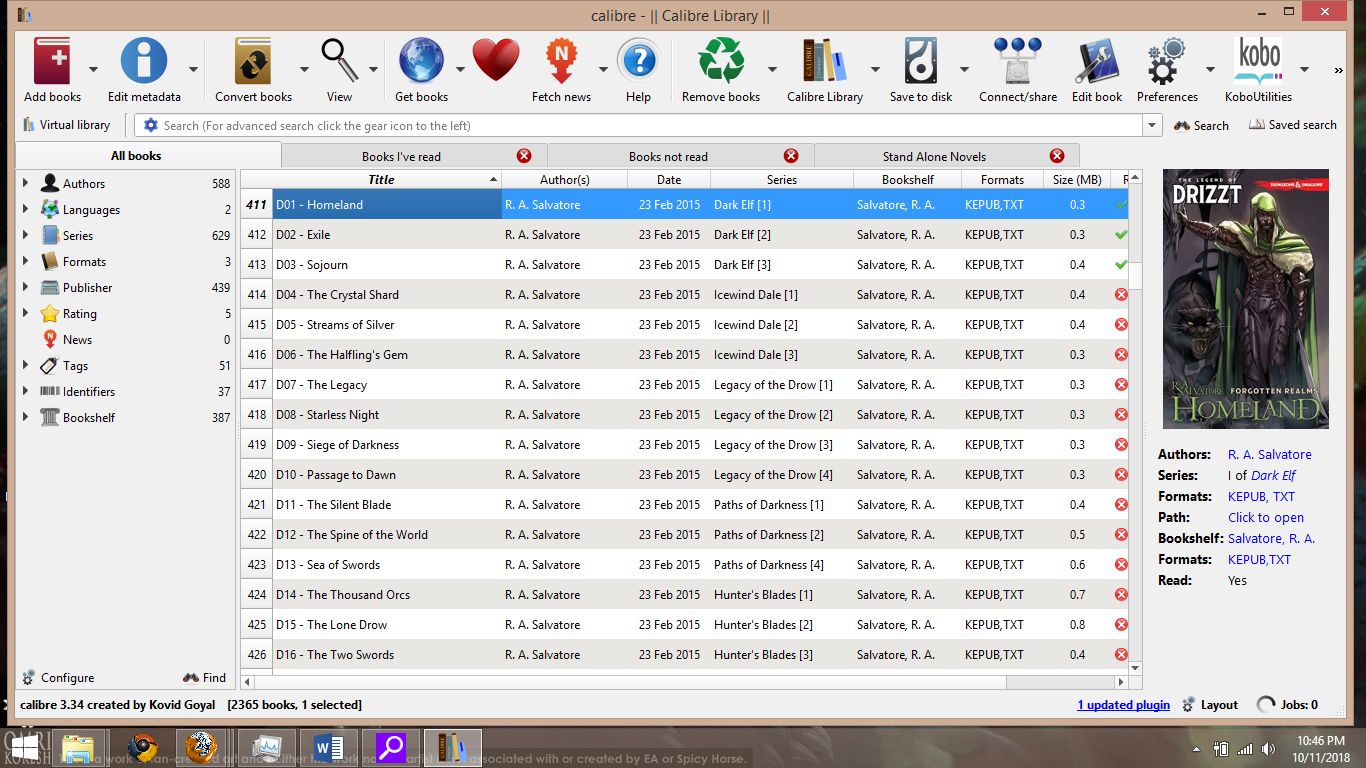The height and width of the screenshot is (768, 1366).
Task: Open Word from the taskbar
Action: pyautogui.click(x=328, y=748)
